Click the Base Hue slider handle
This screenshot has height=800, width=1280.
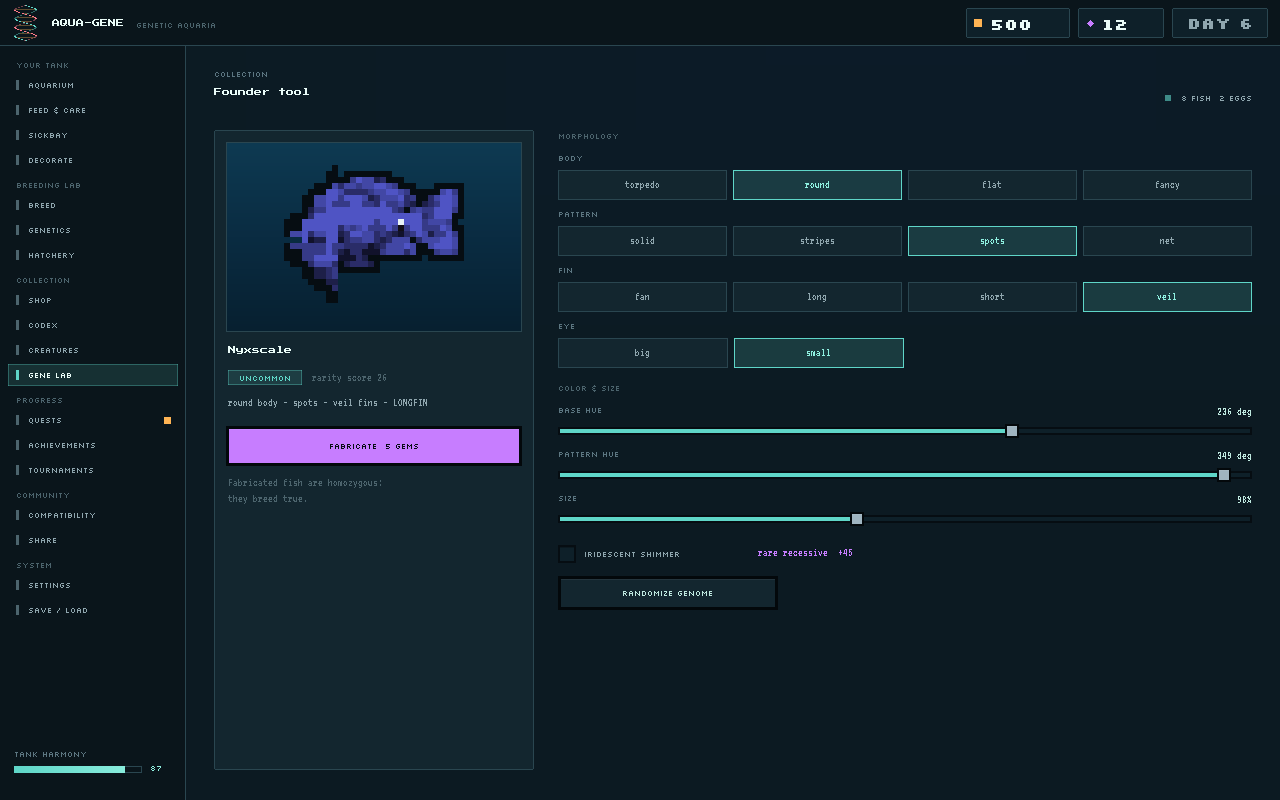point(1012,431)
